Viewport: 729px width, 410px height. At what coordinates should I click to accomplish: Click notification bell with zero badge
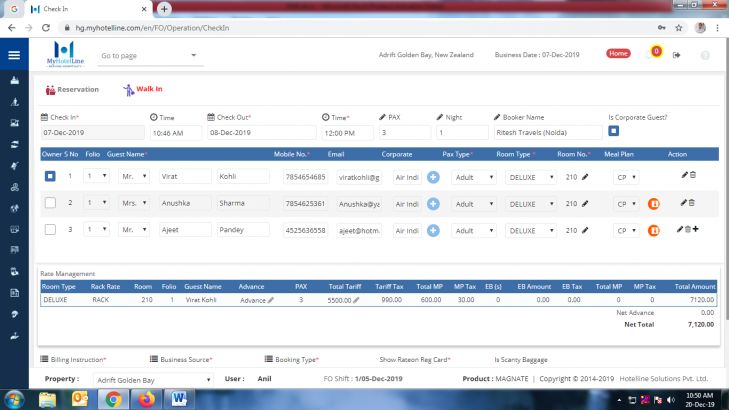(655, 53)
